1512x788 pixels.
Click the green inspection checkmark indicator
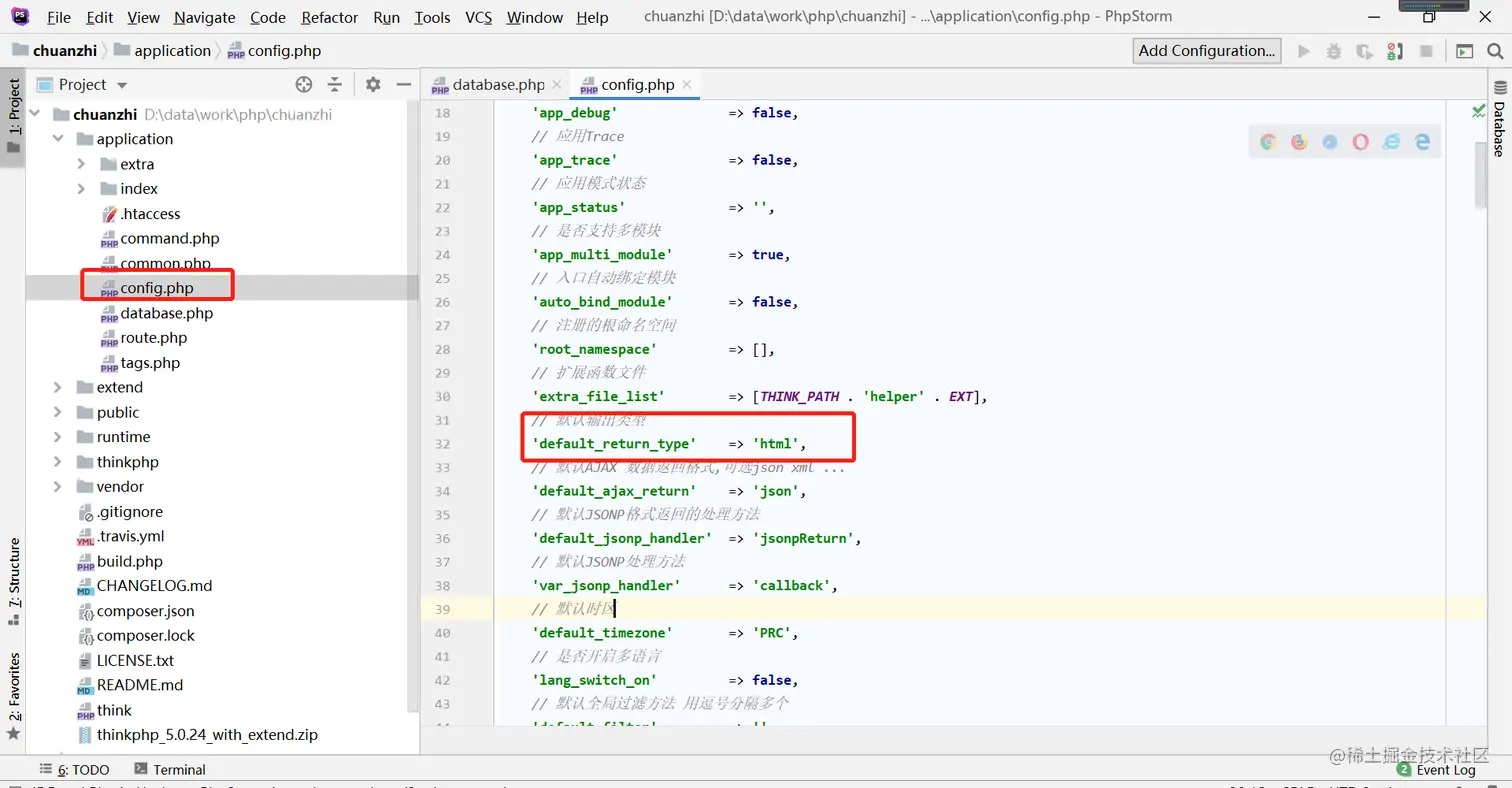click(1479, 111)
